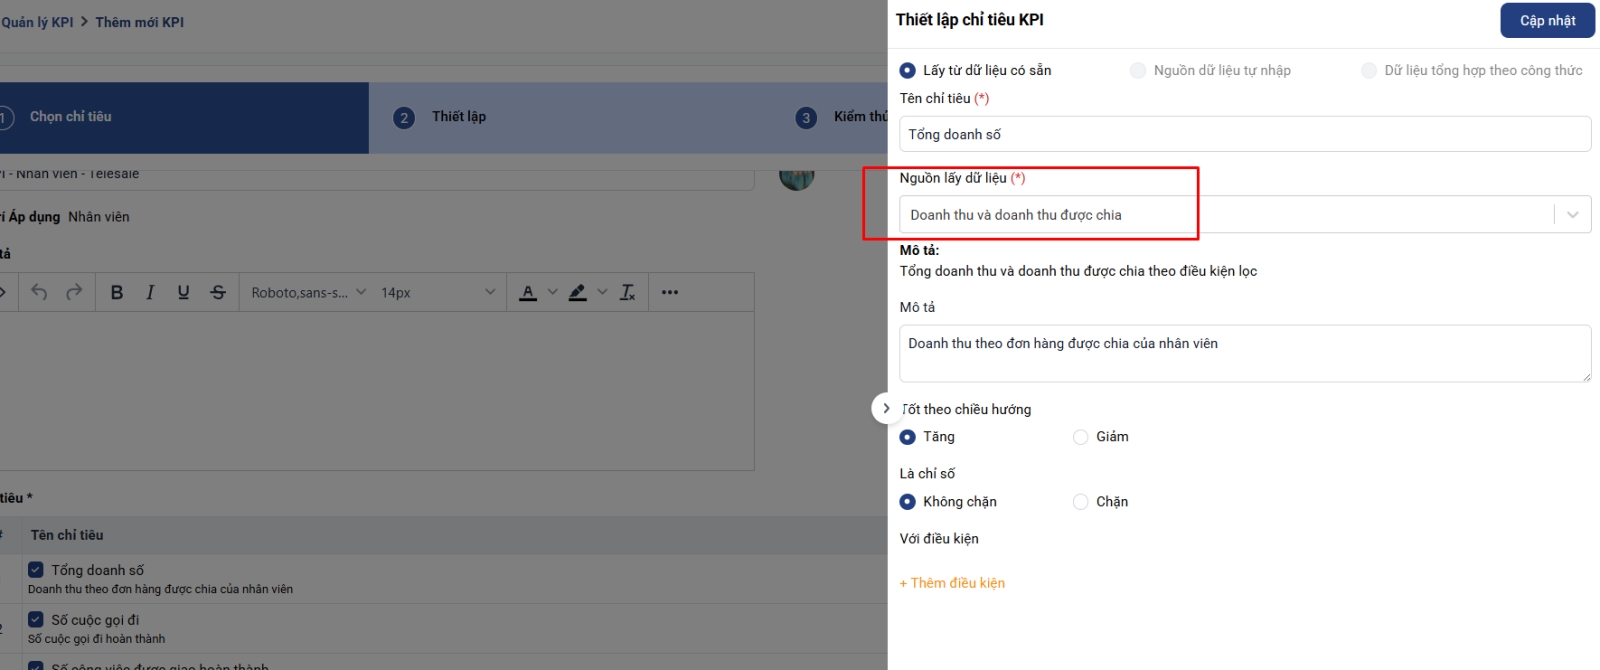
Task: Open the Roboto font family dropdown
Action: 308,292
